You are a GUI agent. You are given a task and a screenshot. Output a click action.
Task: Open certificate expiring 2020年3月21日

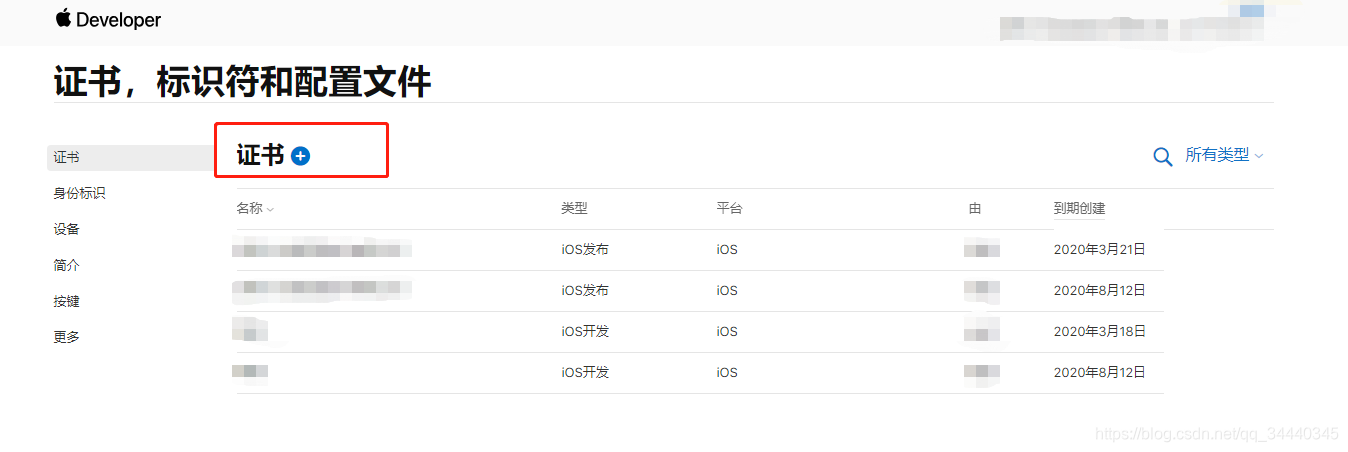click(700, 250)
